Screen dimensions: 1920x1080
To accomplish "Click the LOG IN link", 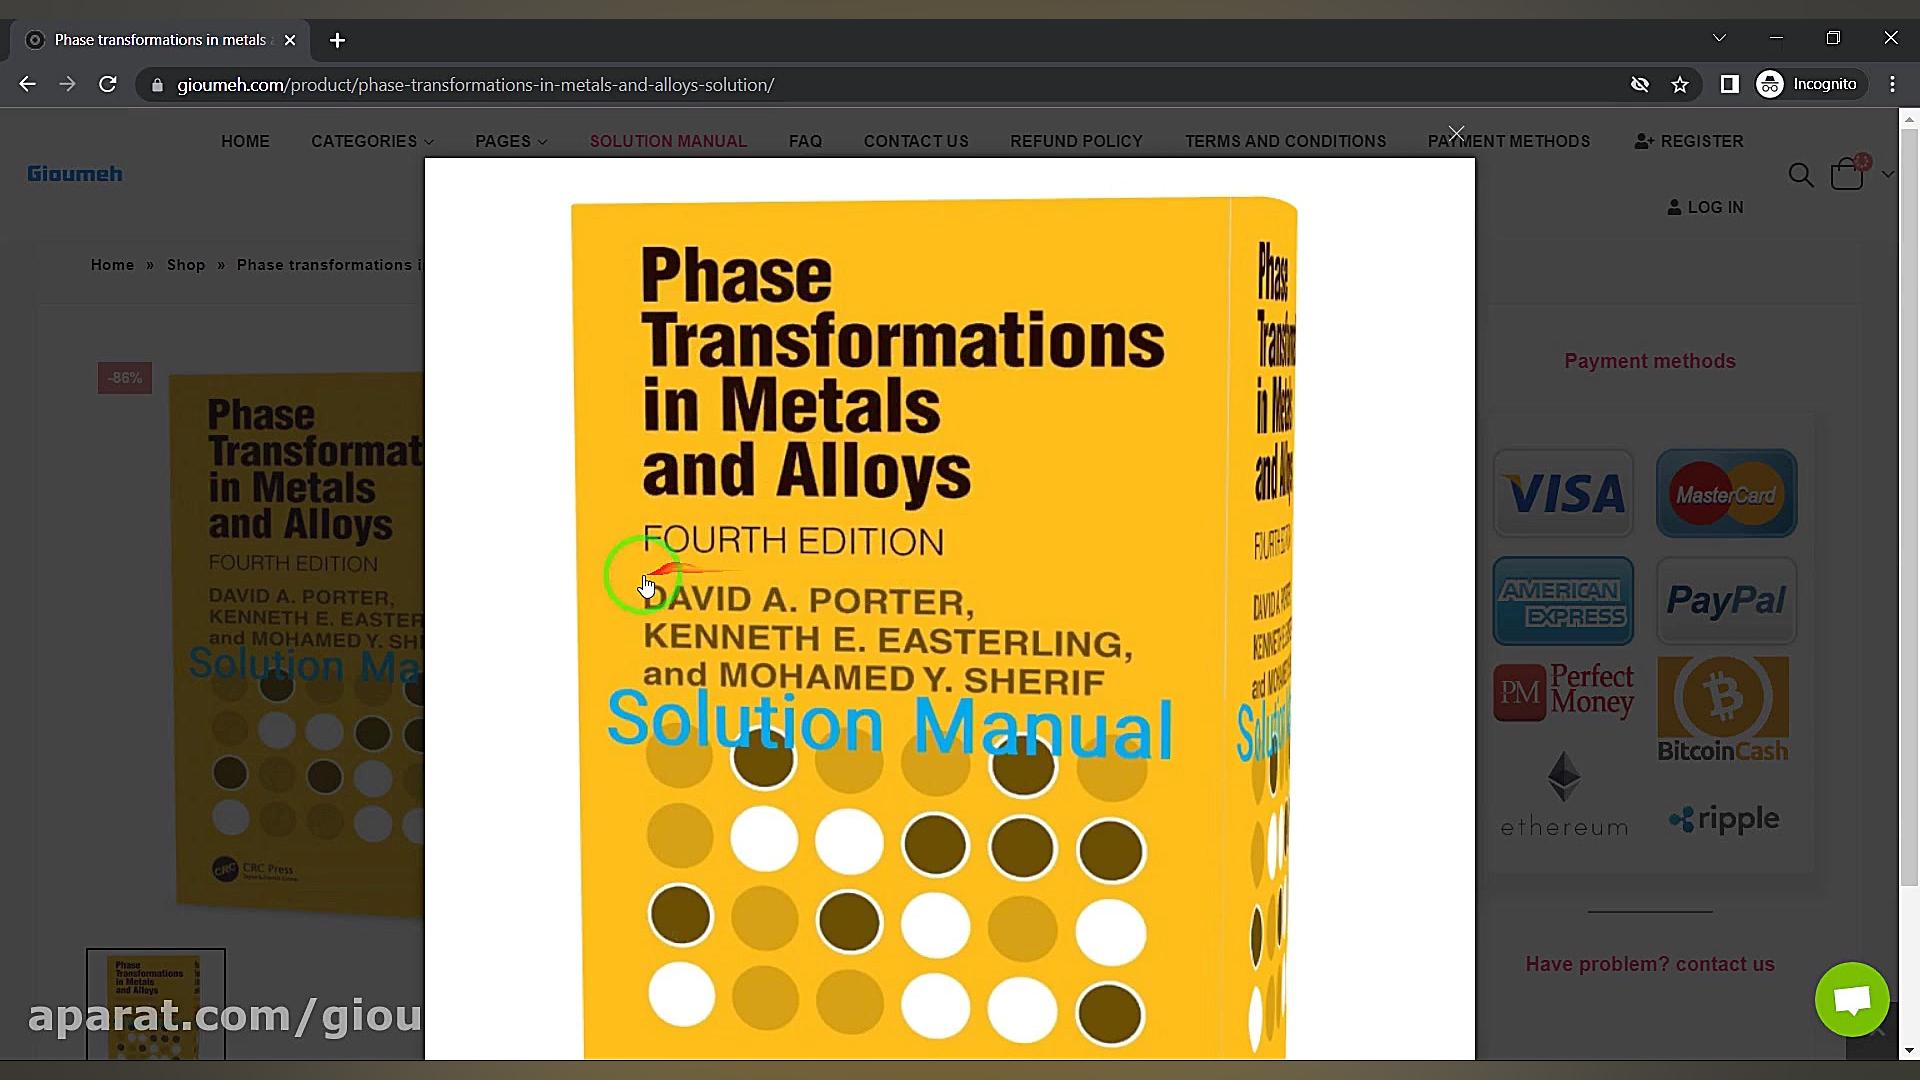I will [1705, 207].
